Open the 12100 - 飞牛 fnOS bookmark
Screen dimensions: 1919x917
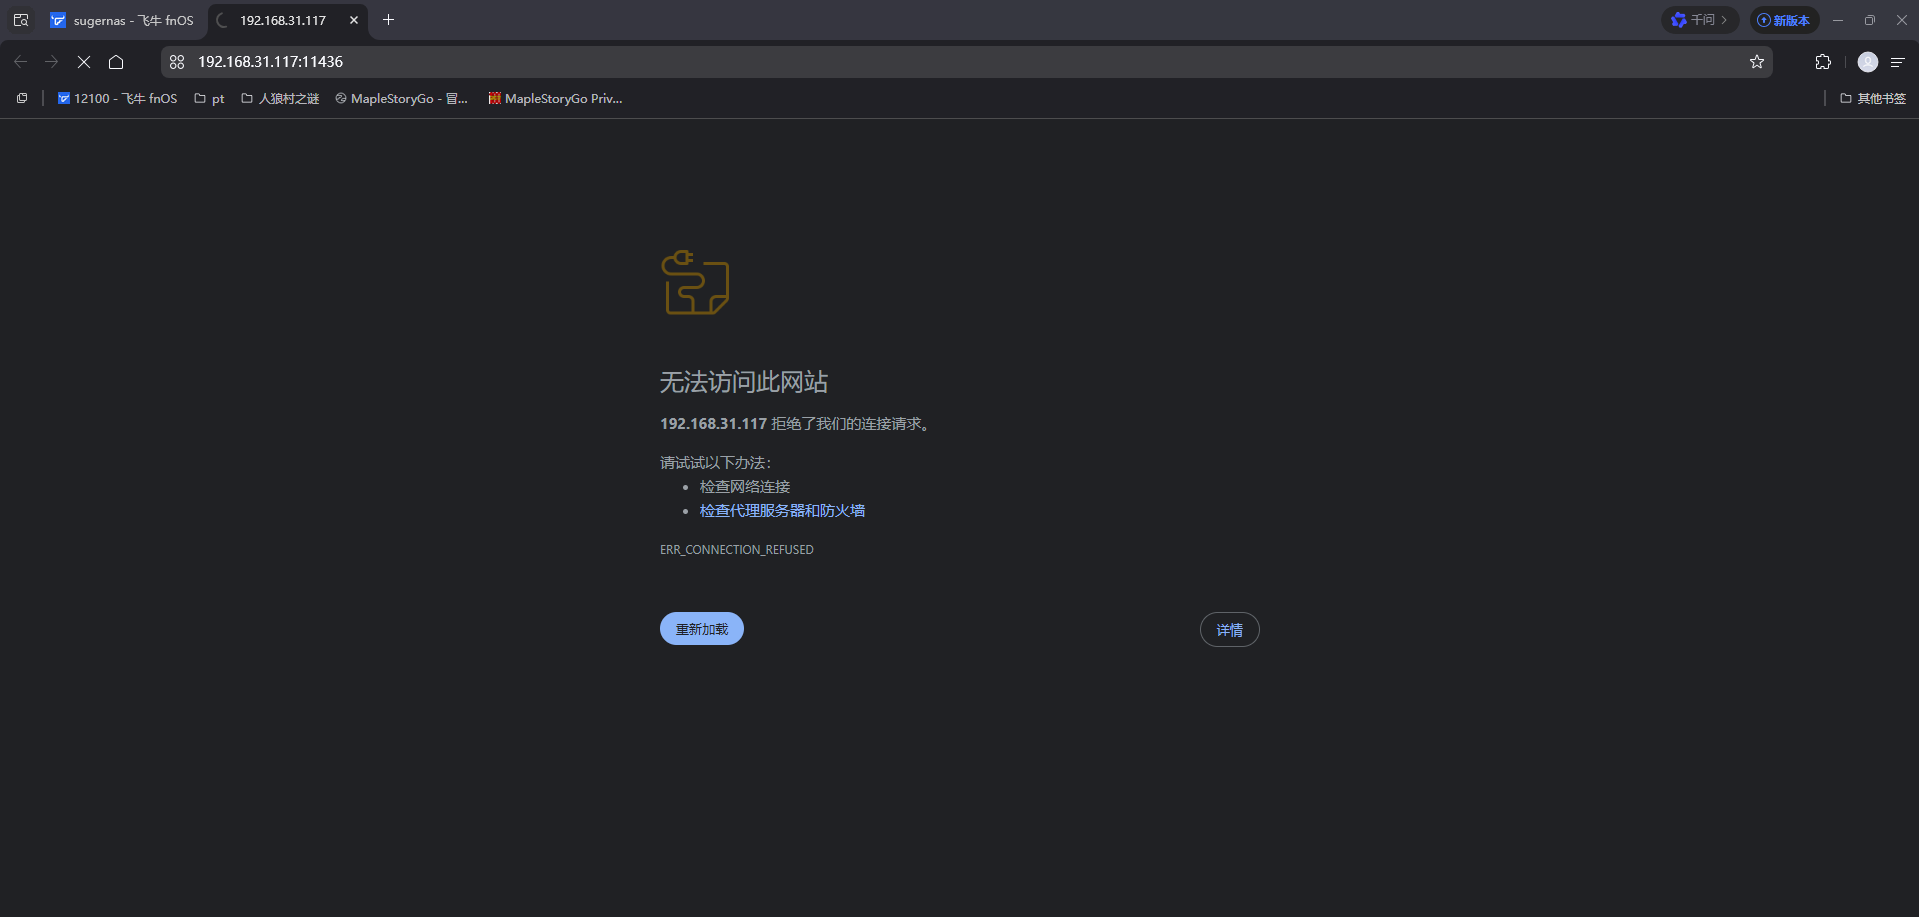[x=118, y=98]
